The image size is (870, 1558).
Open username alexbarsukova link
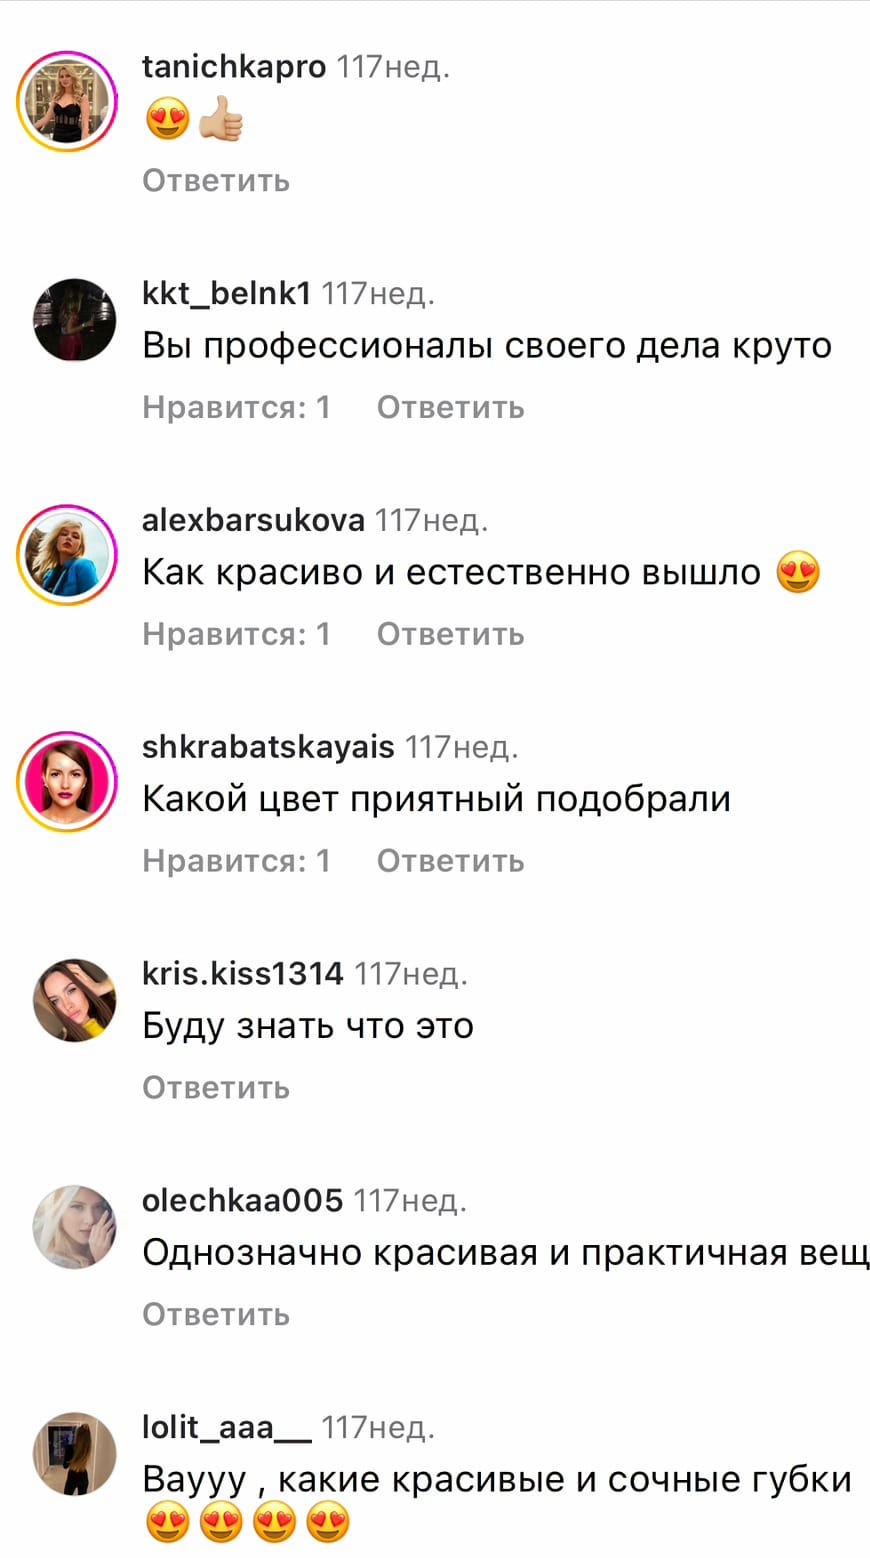(x=254, y=520)
